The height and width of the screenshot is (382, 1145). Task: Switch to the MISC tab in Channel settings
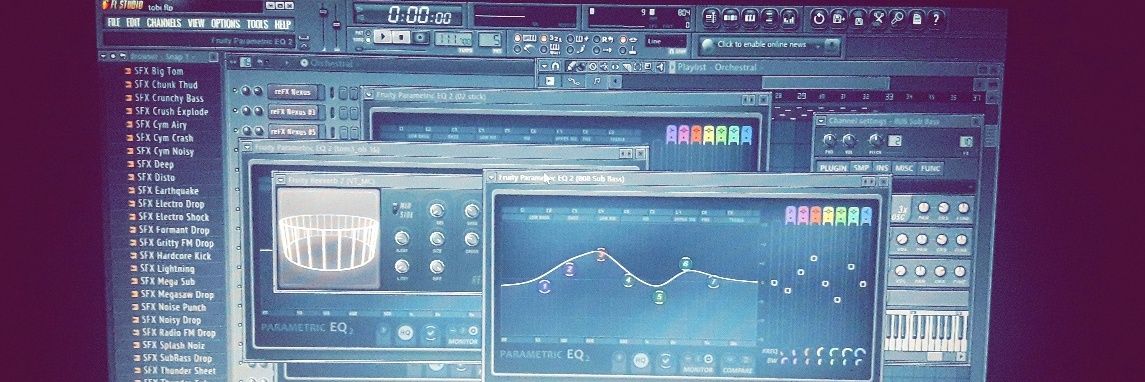[x=904, y=168]
